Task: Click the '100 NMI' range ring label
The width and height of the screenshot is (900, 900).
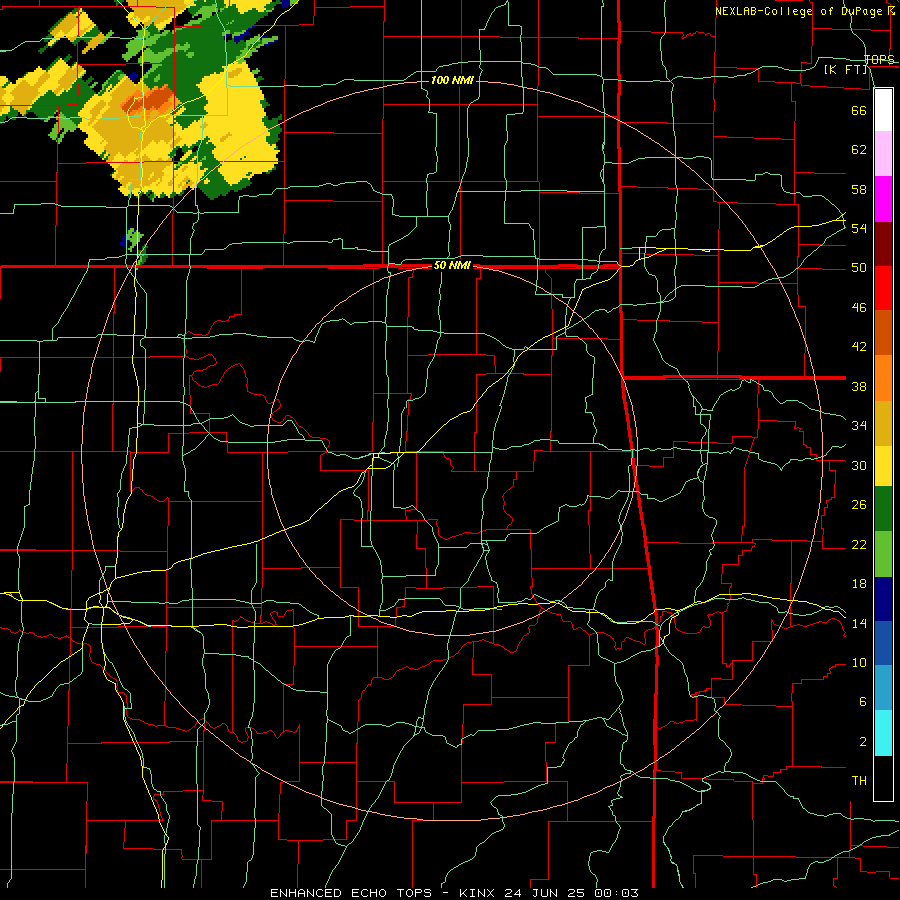Action: [x=452, y=80]
